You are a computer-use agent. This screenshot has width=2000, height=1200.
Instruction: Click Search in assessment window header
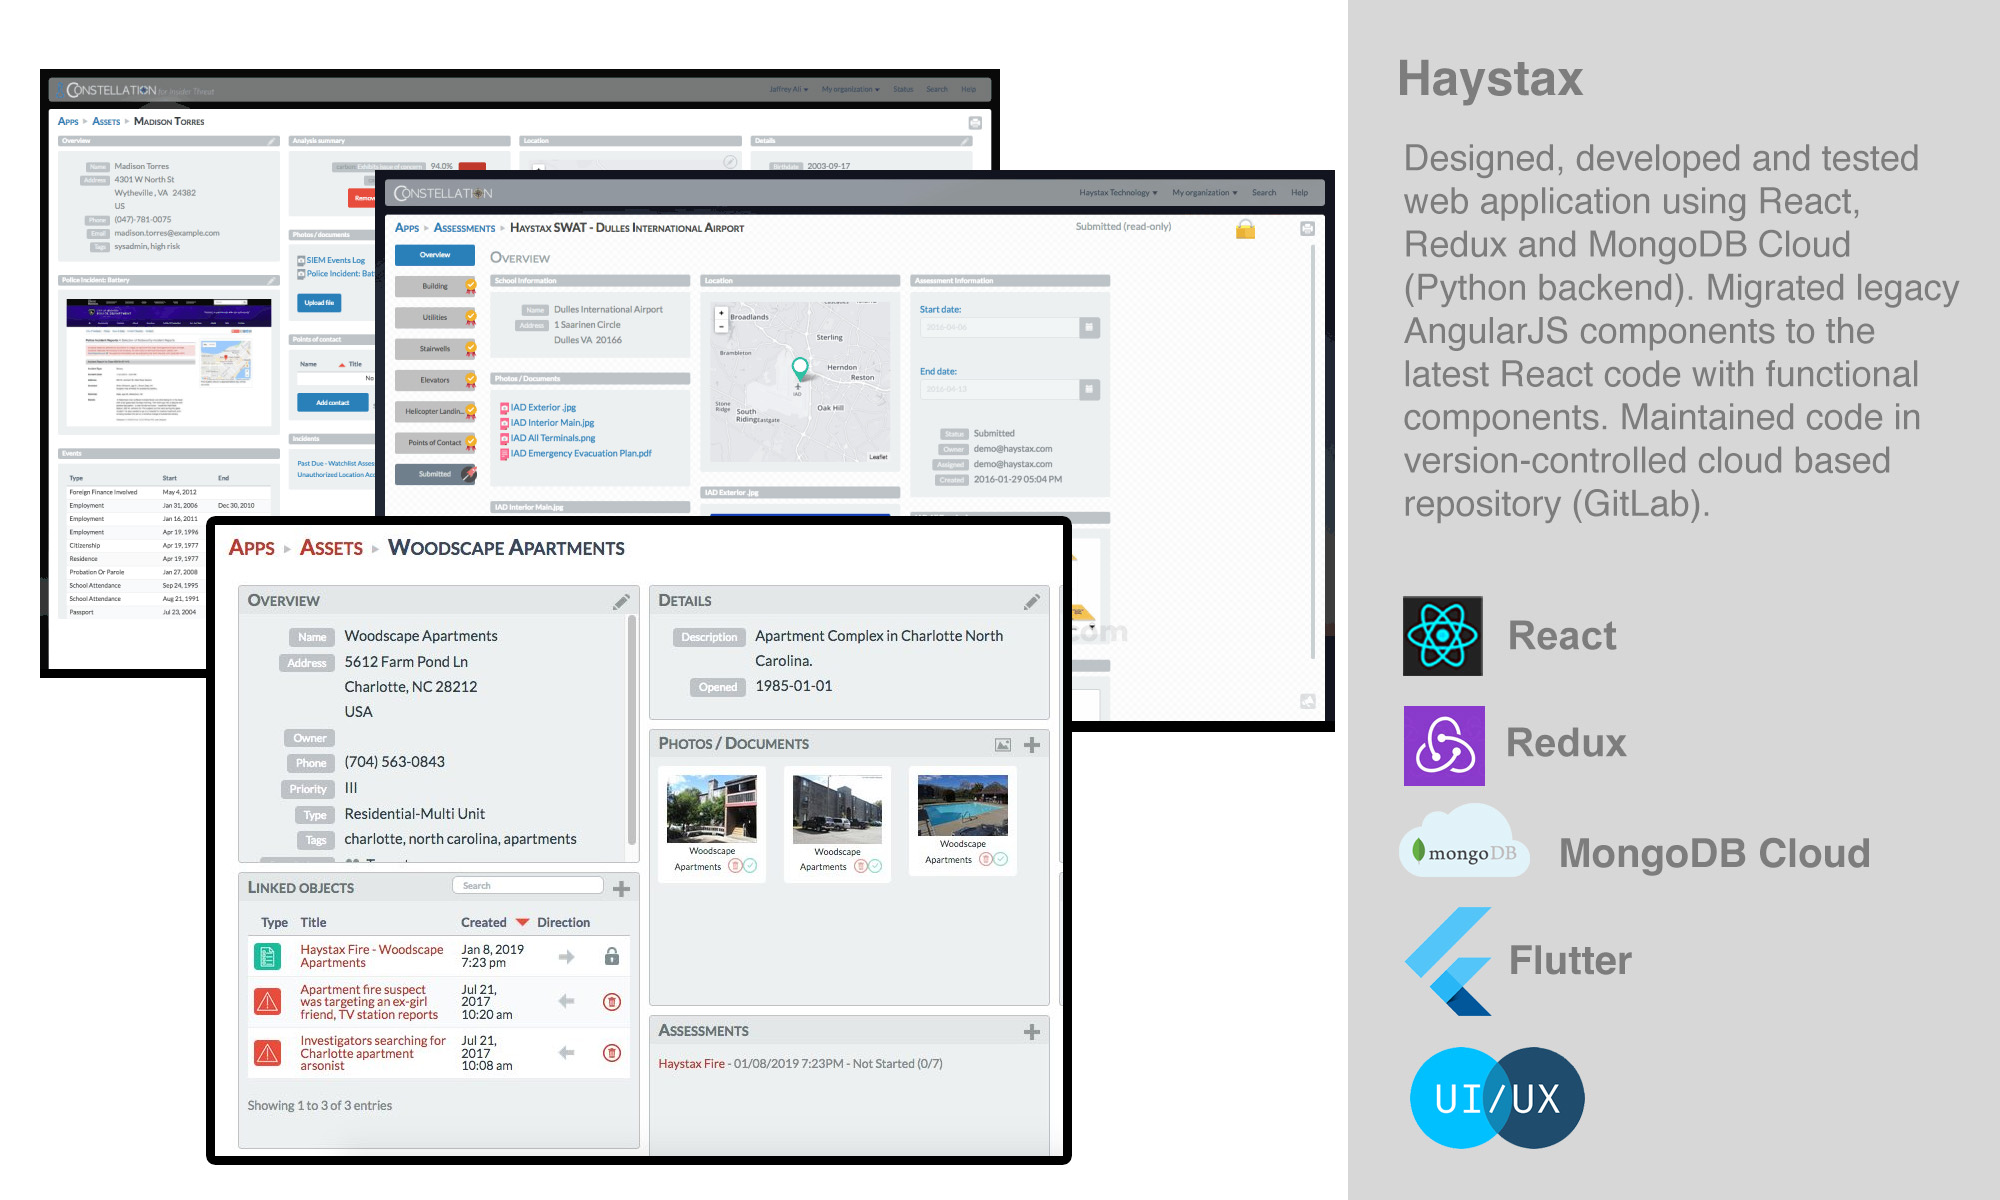[1263, 193]
